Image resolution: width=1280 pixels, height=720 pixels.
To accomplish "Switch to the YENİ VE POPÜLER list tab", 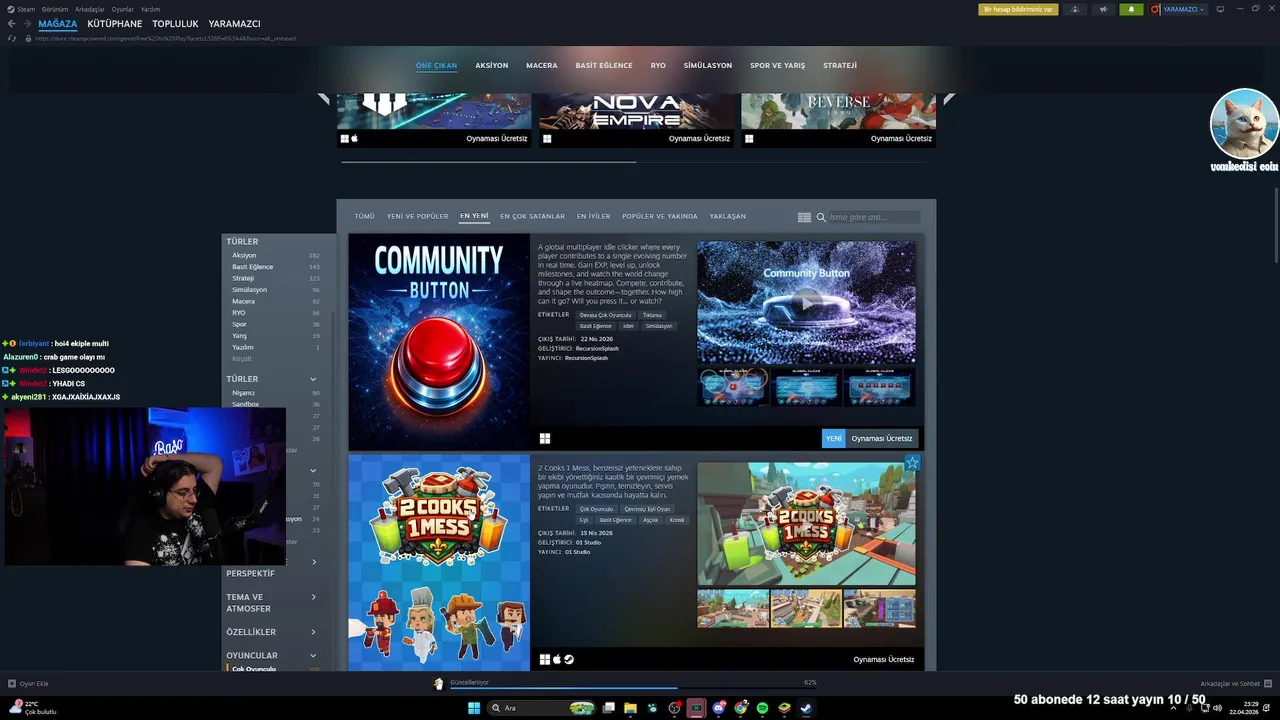I will click(418, 216).
